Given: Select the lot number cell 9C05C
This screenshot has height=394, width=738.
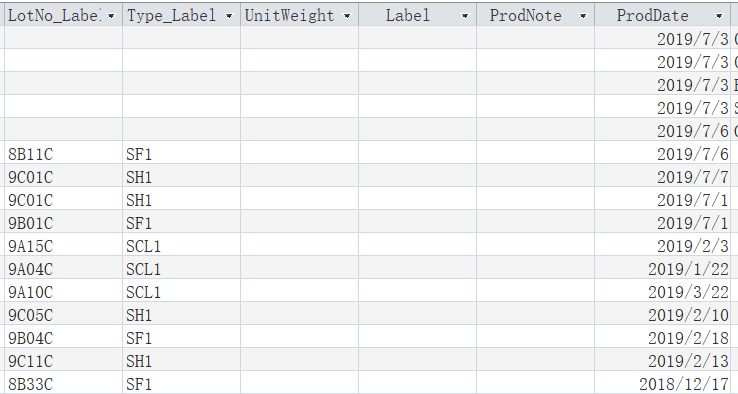Looking at the screenshot, I should (x=64, y=315).
